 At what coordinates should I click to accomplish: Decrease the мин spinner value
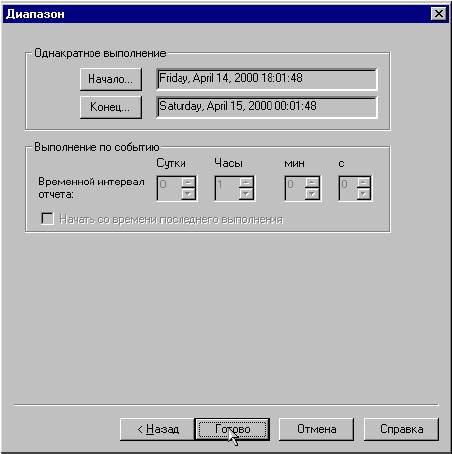(312, 194)
